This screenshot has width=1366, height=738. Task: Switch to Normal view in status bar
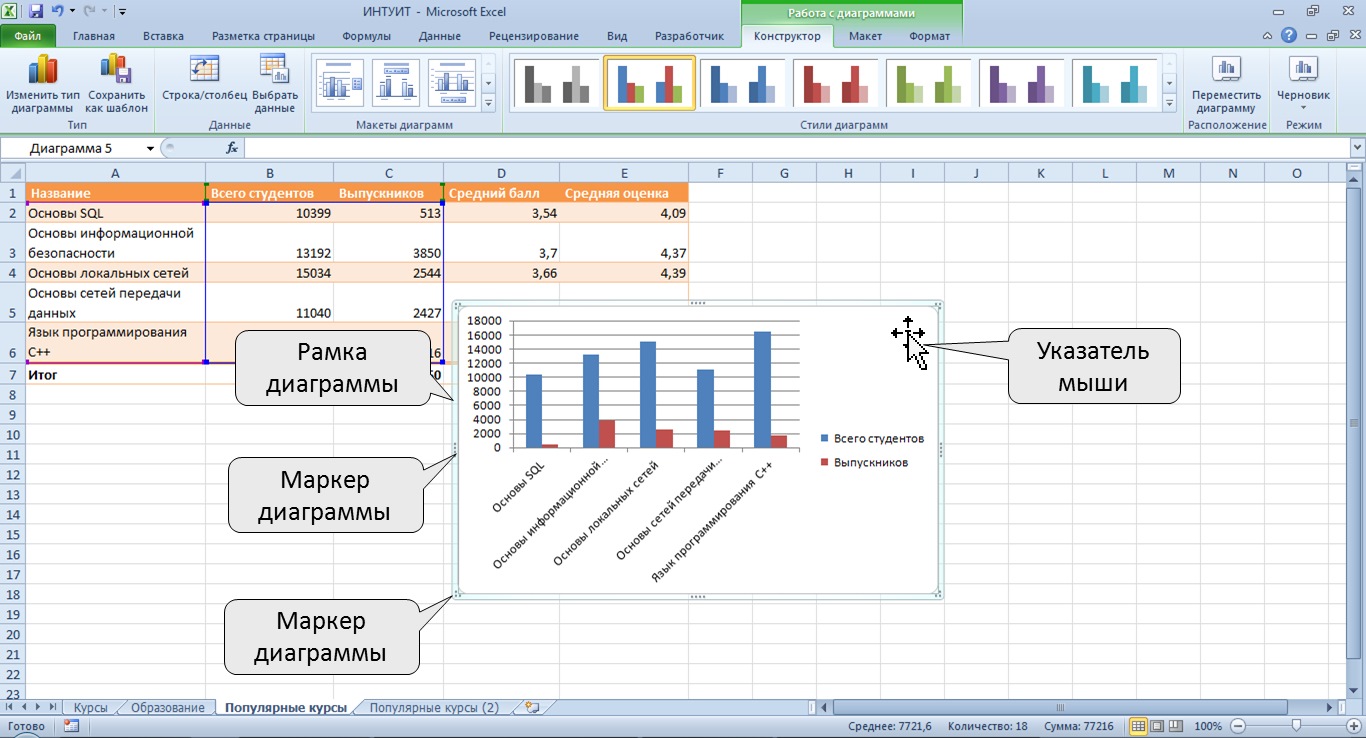point(1138,726)
